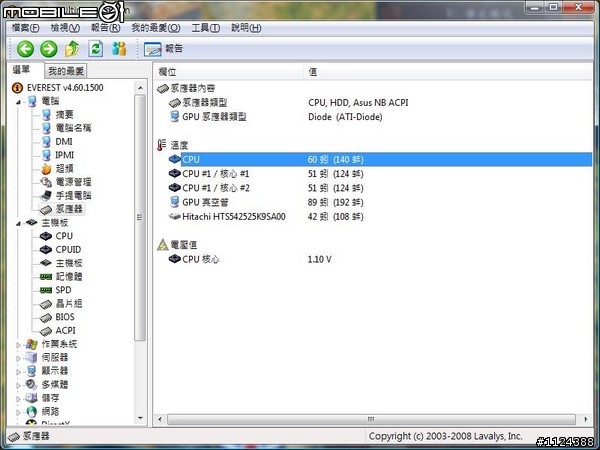The image size is (600, 450).
Task: Open the SPD memory module icon
Action: click(x=46, y=290)
